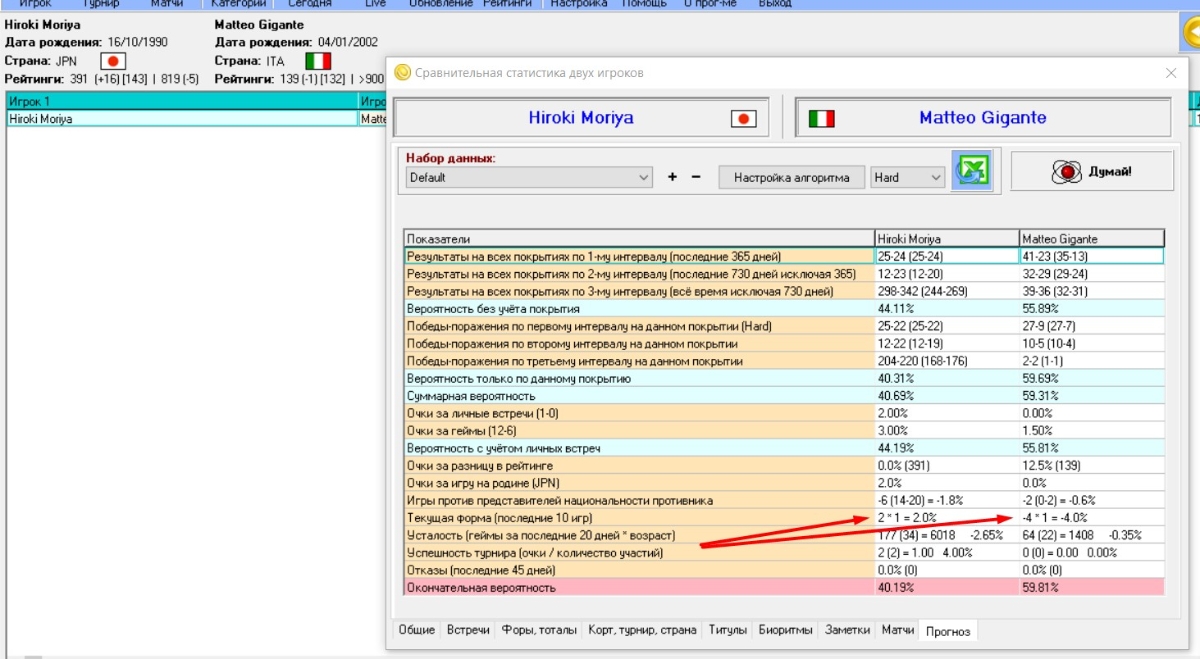Click the yellow back arrow icon

(1190, 32)
